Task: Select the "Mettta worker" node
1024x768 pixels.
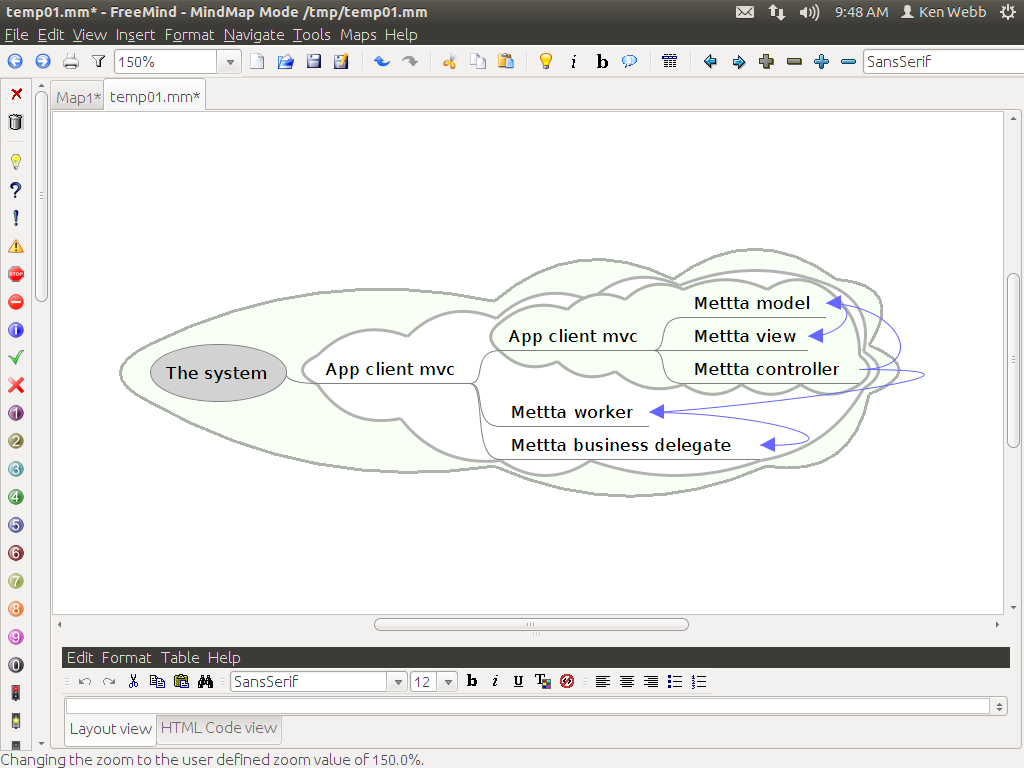Action: click(x=571, y=412)
